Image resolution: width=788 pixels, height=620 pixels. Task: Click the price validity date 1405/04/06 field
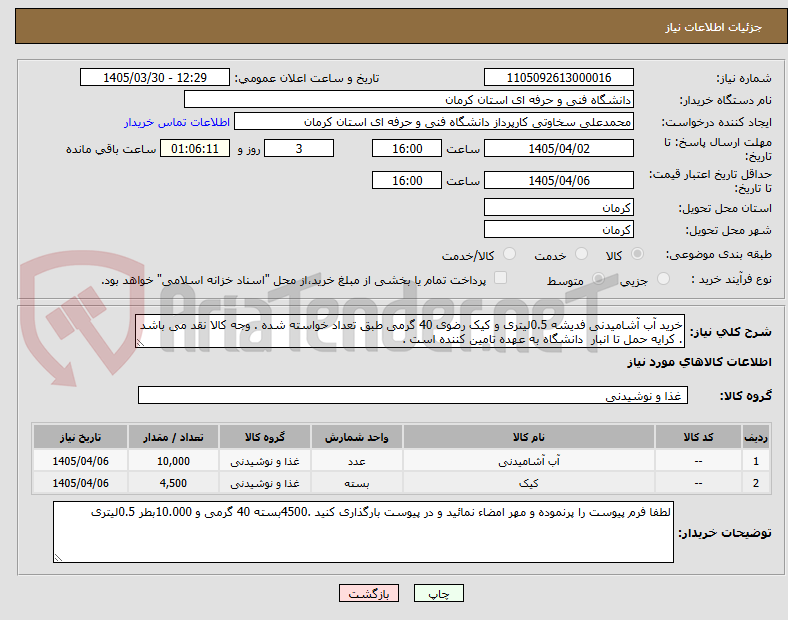558,180
